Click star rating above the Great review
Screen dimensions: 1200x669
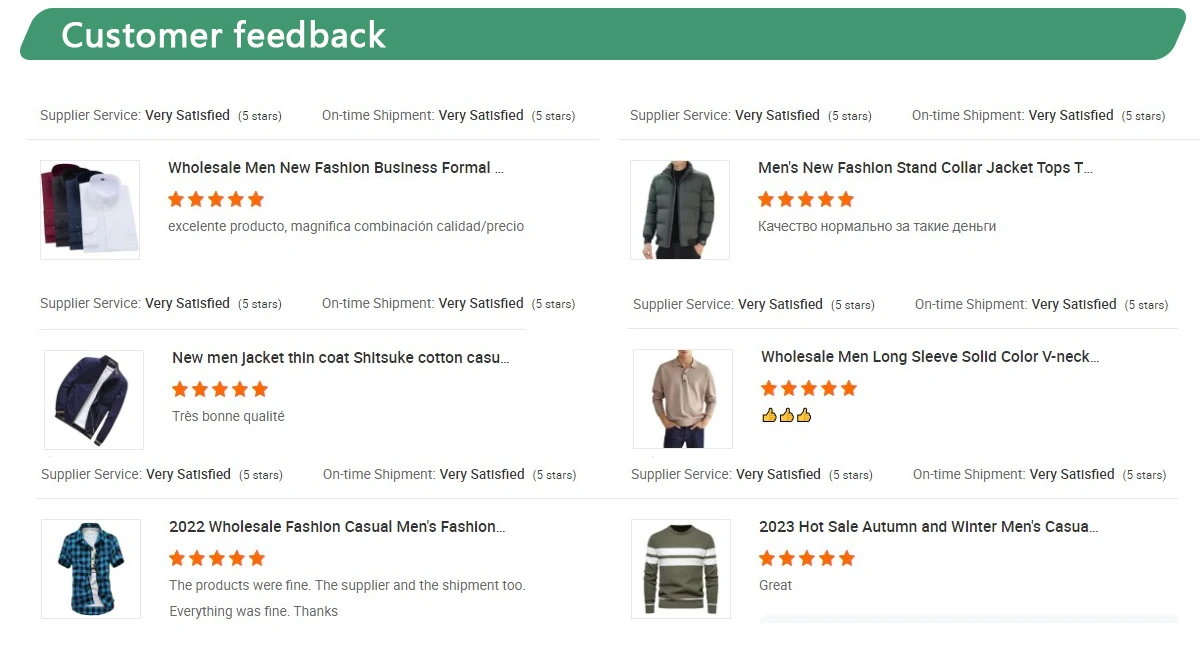[x=807, y=558]
